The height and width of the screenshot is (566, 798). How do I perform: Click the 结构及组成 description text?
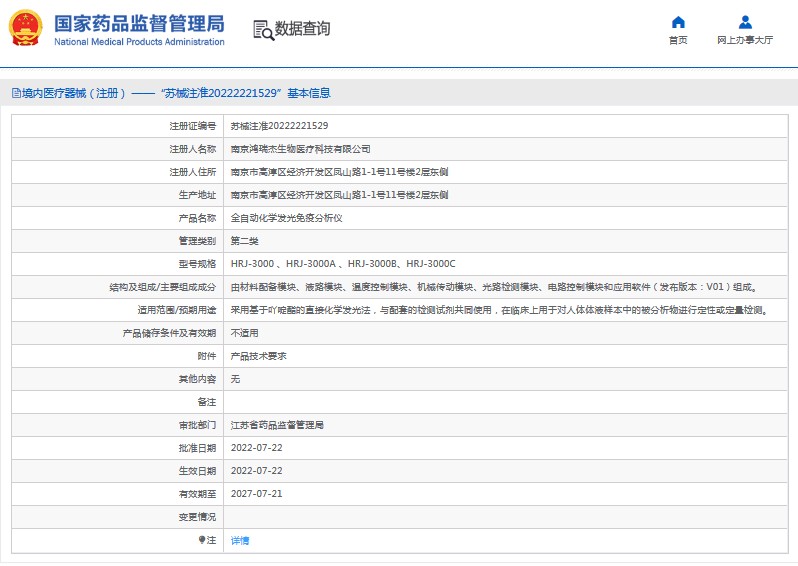(495, 287)
